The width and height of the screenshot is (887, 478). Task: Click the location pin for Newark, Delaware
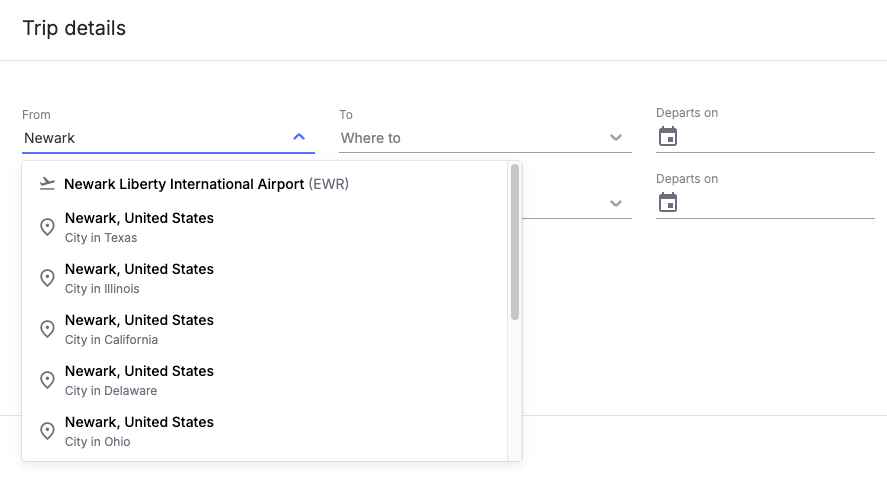pyautogui.click(x=47, y=380)
